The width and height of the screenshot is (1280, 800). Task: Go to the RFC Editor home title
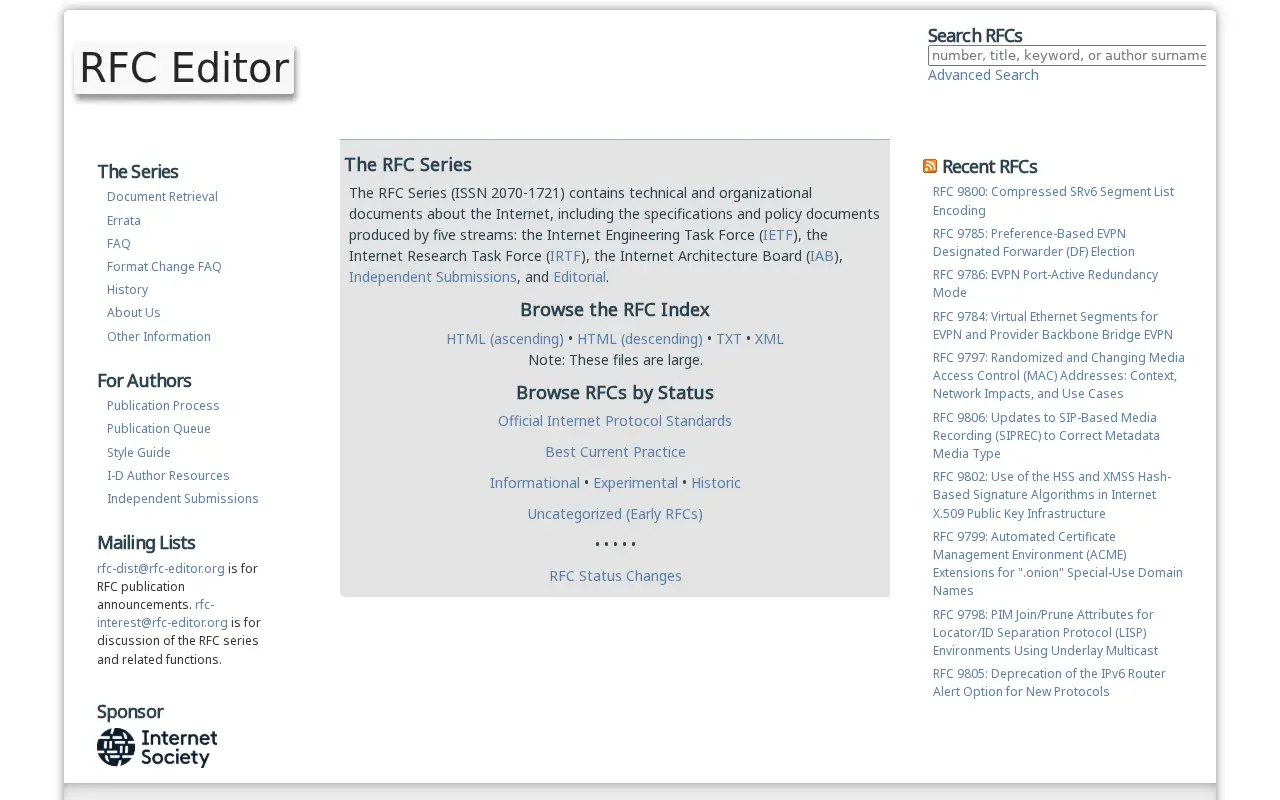tap(184, 68)
